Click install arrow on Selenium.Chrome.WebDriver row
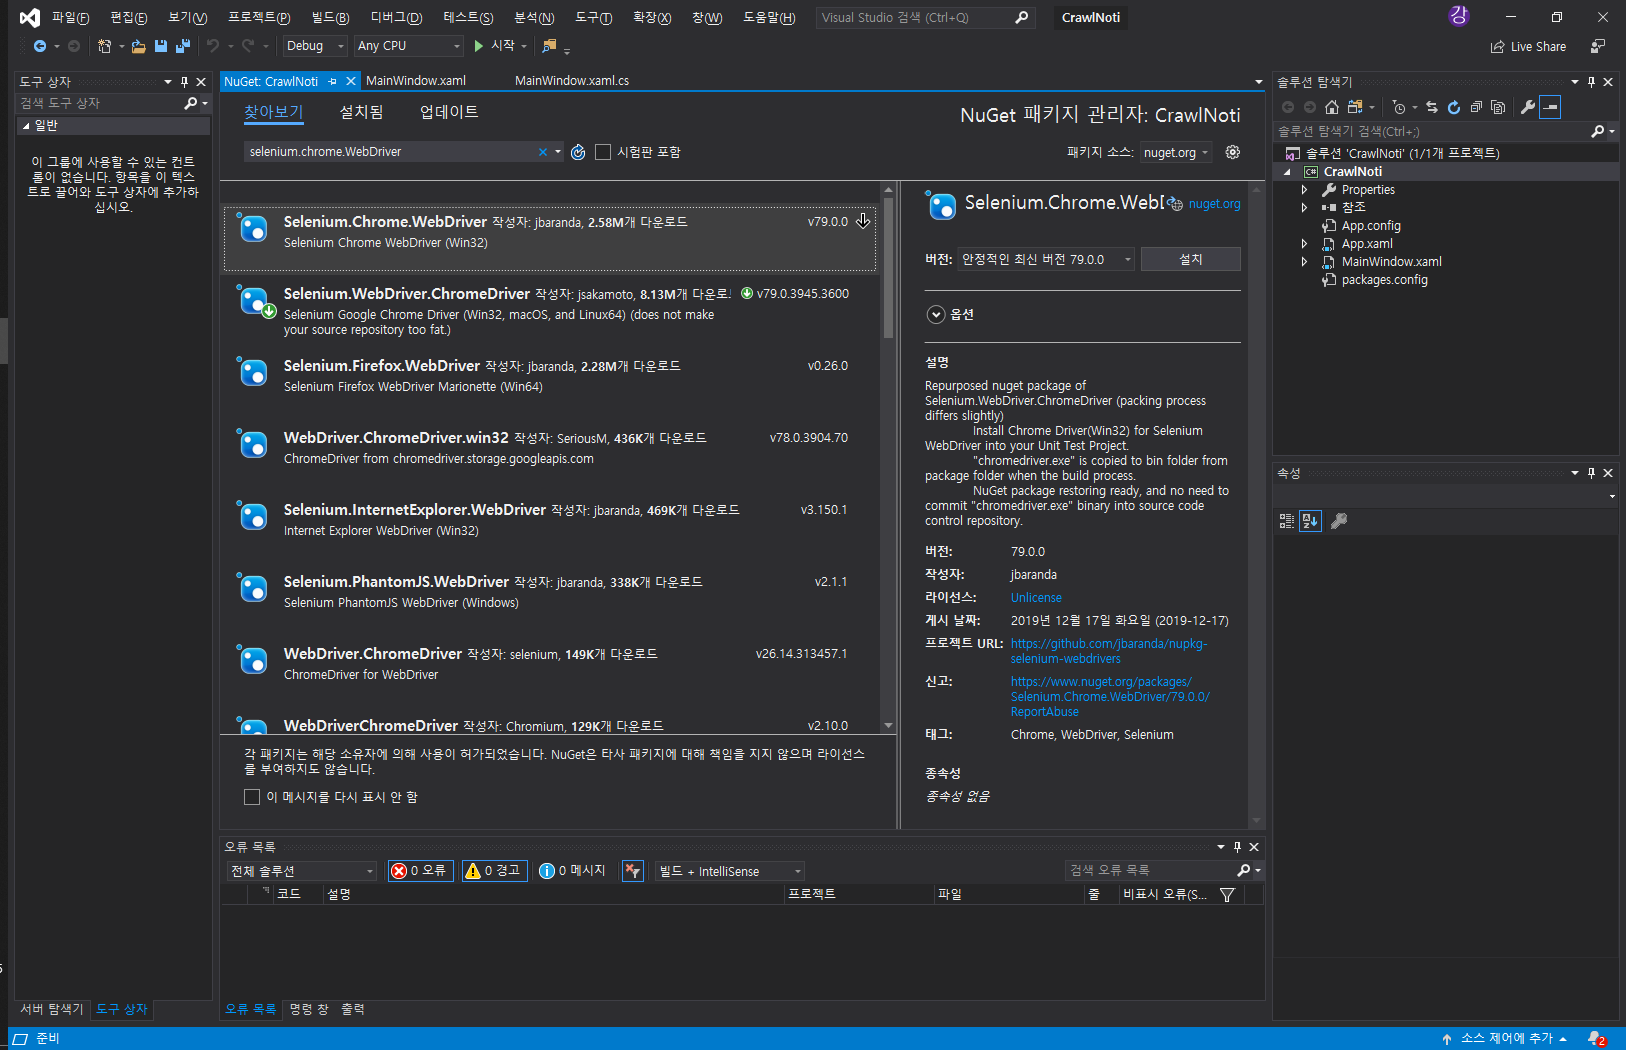 (x=863, y=221)
